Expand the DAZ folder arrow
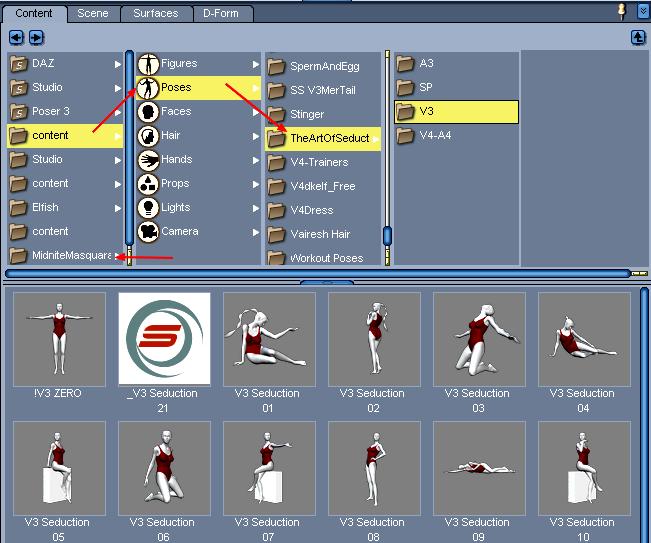The image size is (651, 543). click(x=118, y=64)
